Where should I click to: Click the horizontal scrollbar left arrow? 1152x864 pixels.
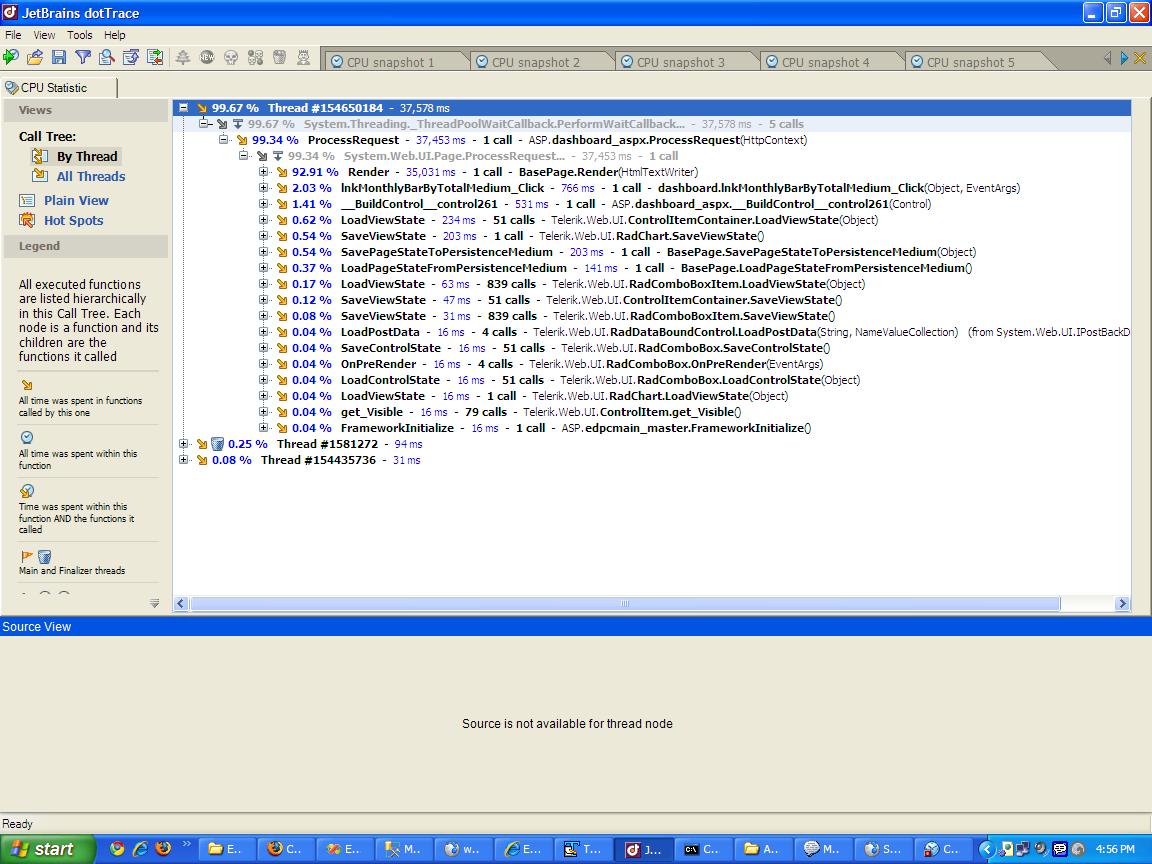[x=181, y=603]
